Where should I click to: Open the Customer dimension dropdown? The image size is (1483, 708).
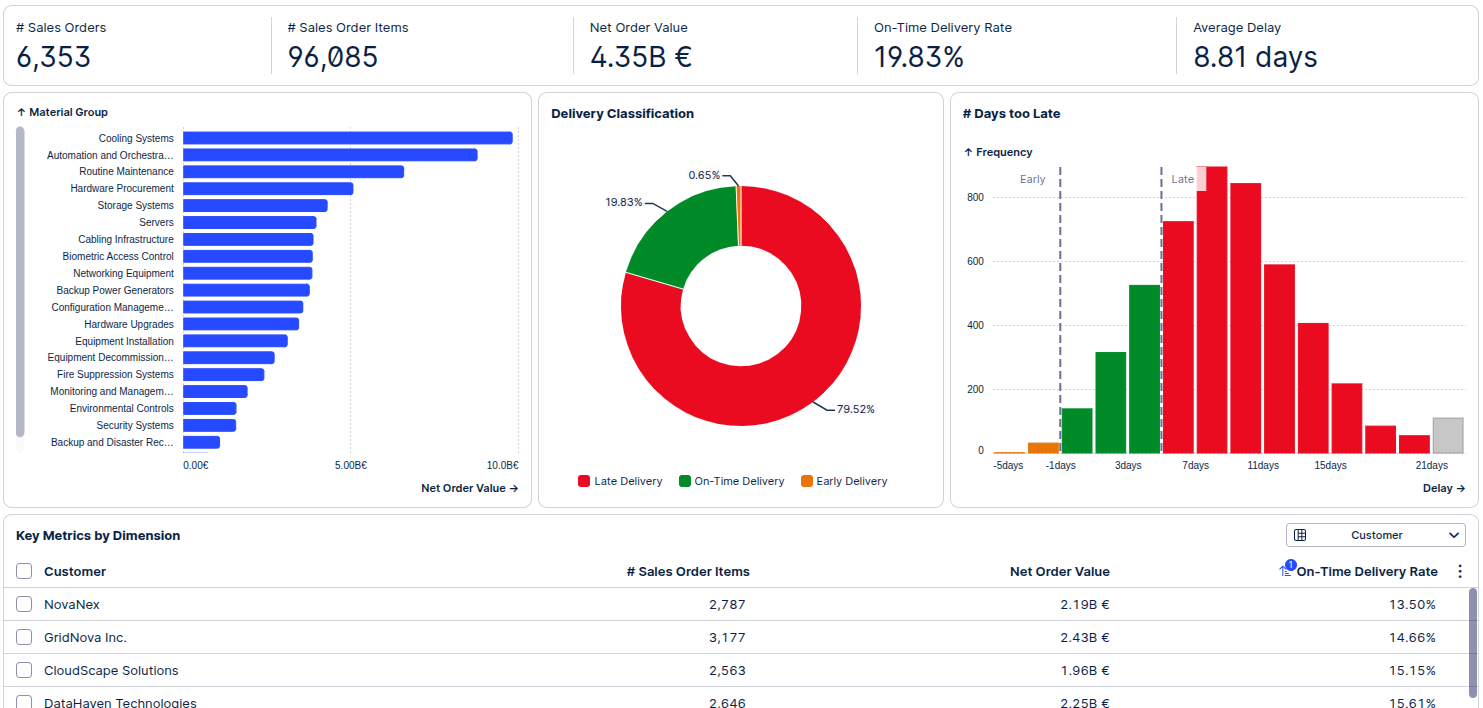[x=1376, y=535]
